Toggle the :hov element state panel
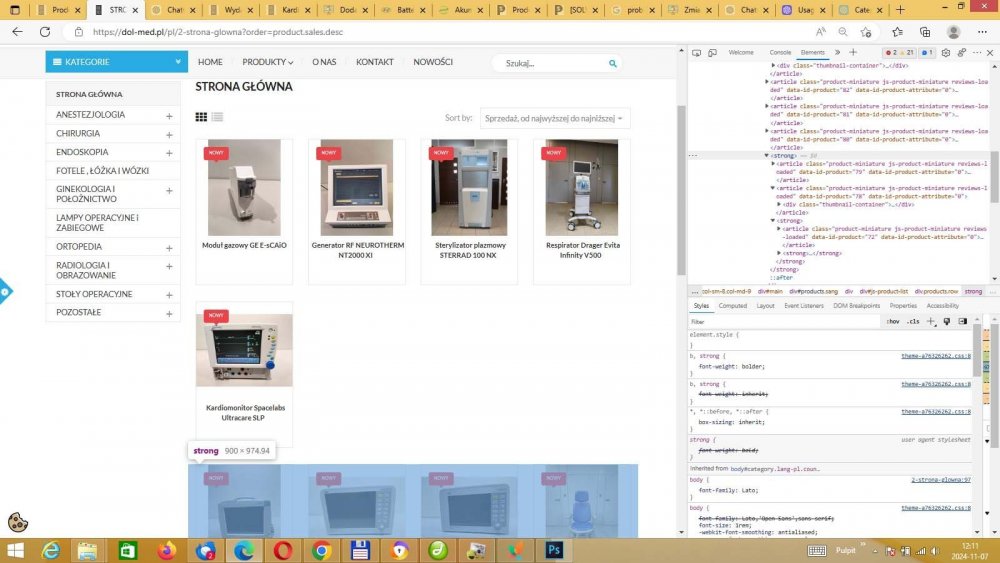 click(x=892, y=321)
